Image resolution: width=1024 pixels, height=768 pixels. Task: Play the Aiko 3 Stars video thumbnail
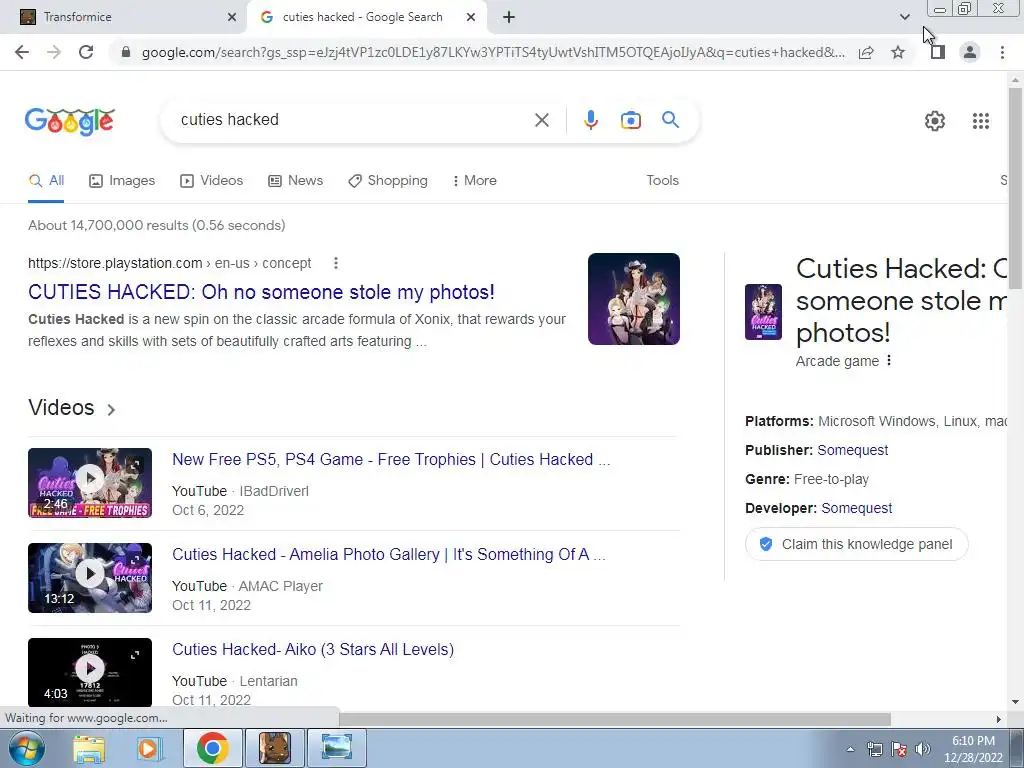click(x=90, y=672)
